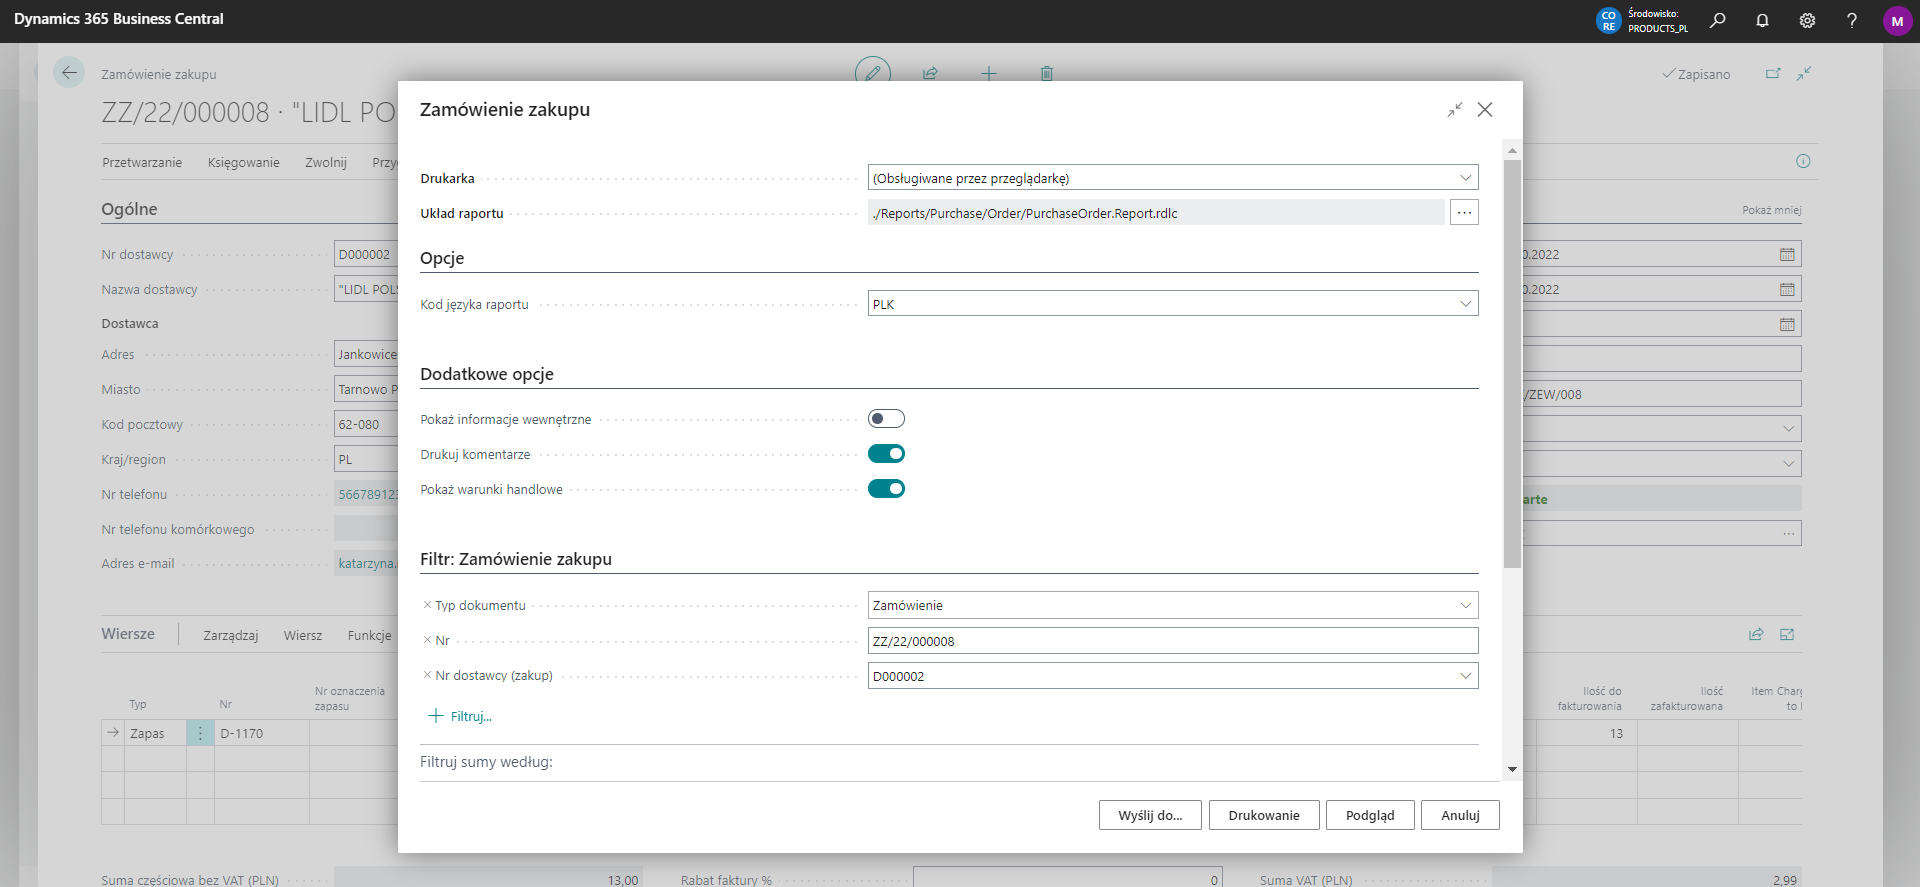Viewport: 1920px width, 887px height.
Task: Click the Drukowanie button
Action: click(1264, 815)
